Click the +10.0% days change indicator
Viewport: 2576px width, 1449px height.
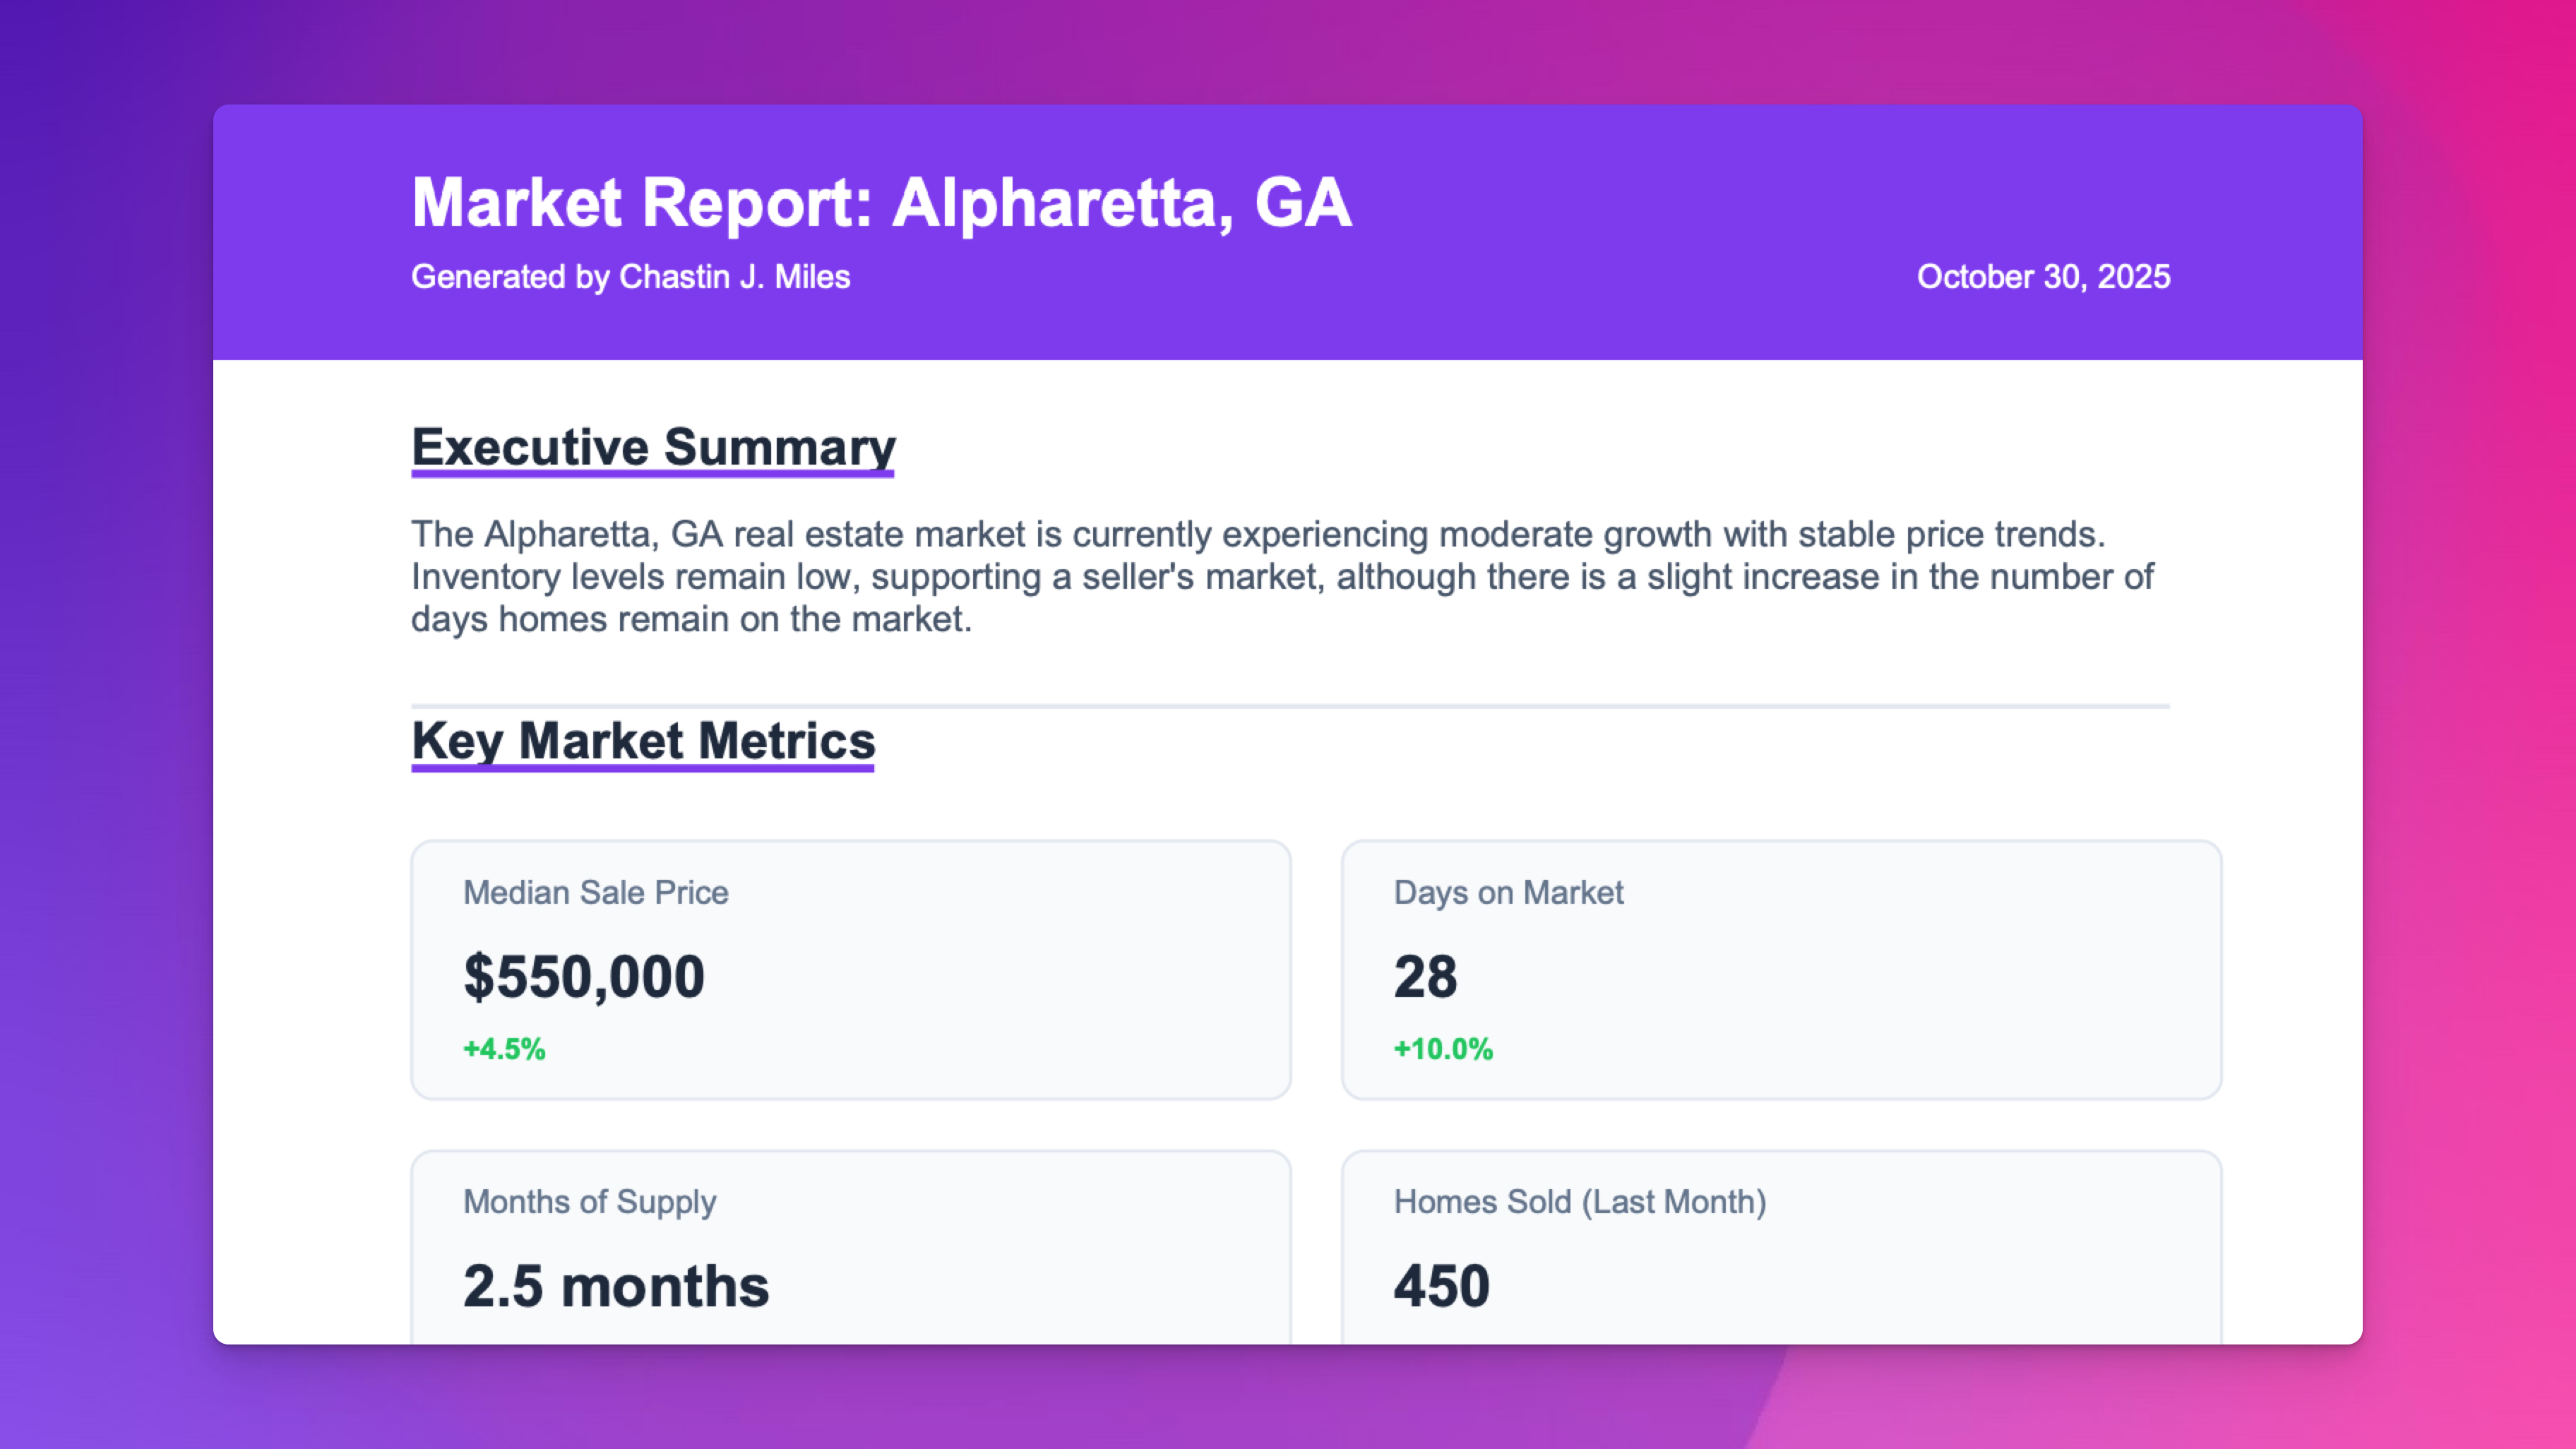pyautogui.click(x=1442, y=1049)
